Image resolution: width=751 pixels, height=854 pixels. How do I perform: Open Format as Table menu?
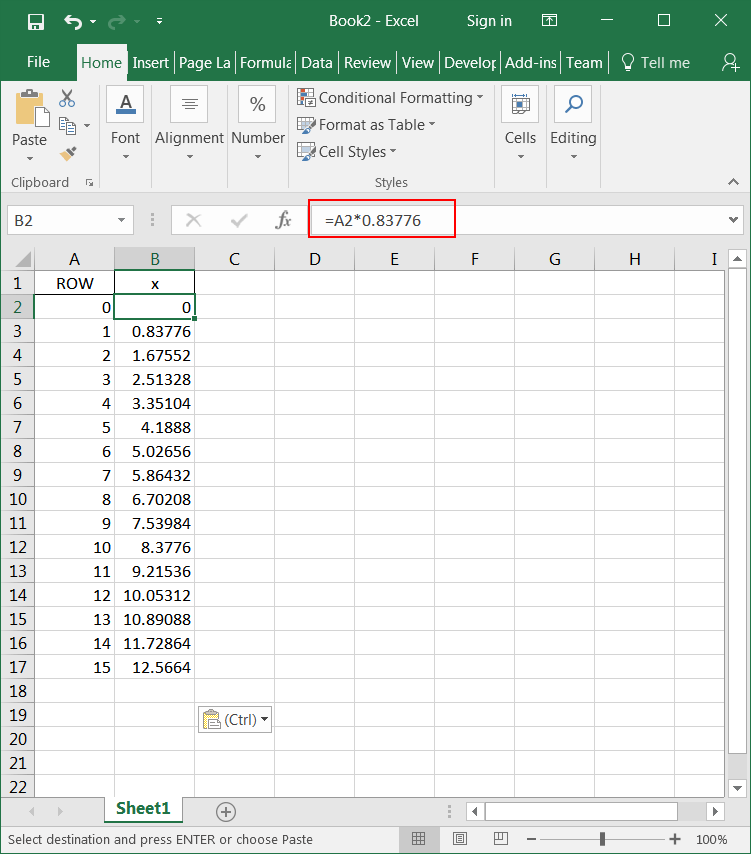pos(366,125)
